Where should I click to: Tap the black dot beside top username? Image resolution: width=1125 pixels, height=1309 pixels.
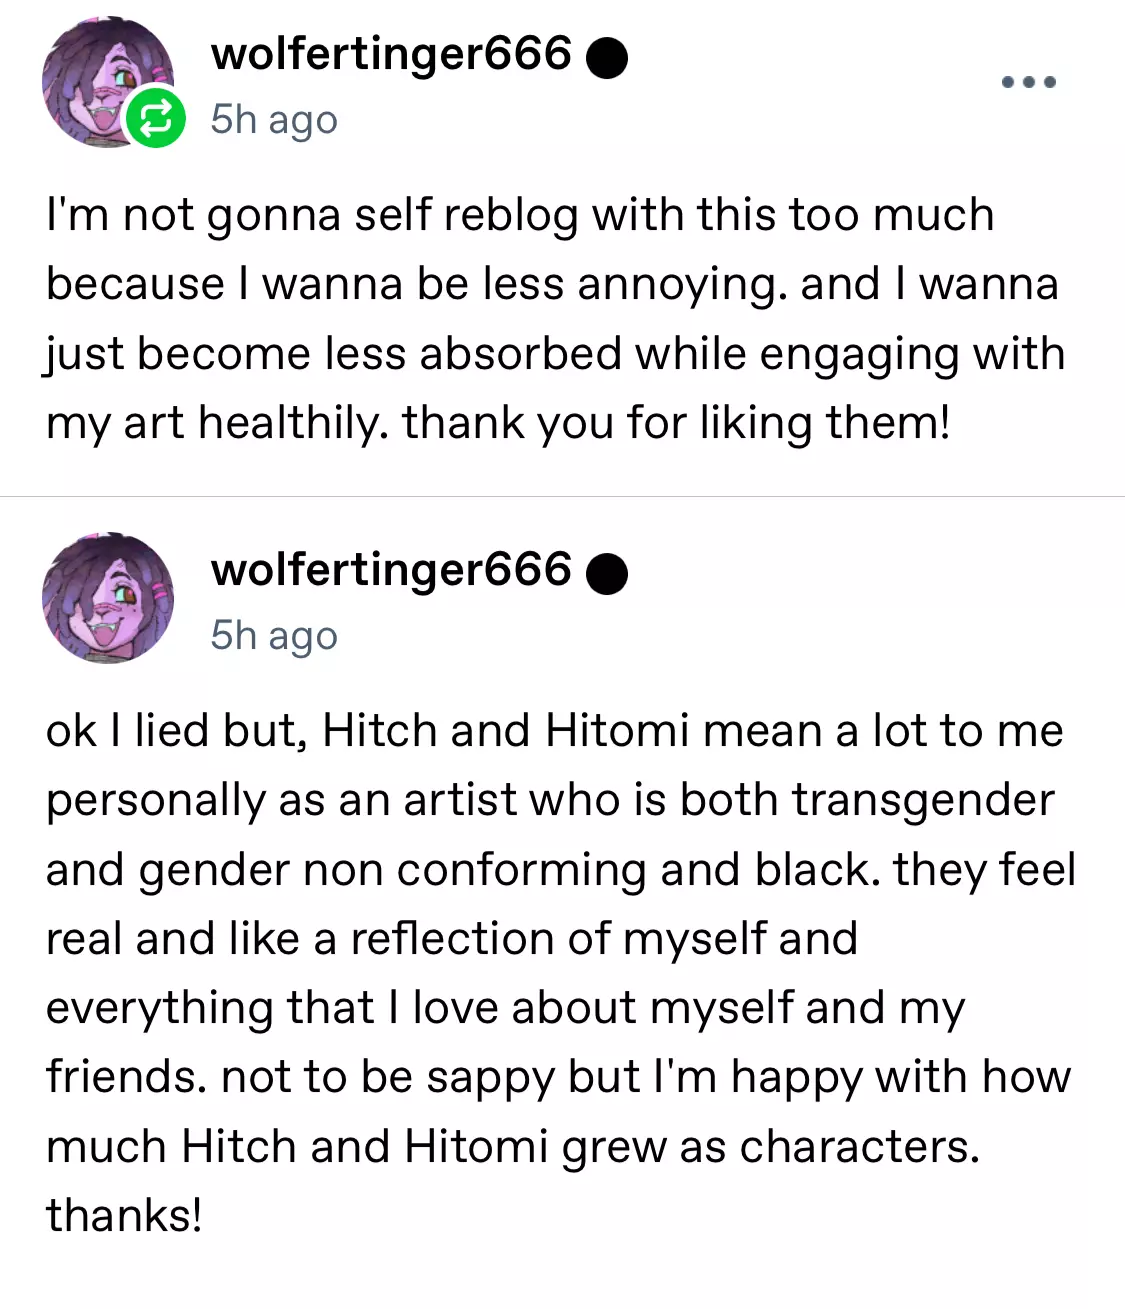(606, 58)
